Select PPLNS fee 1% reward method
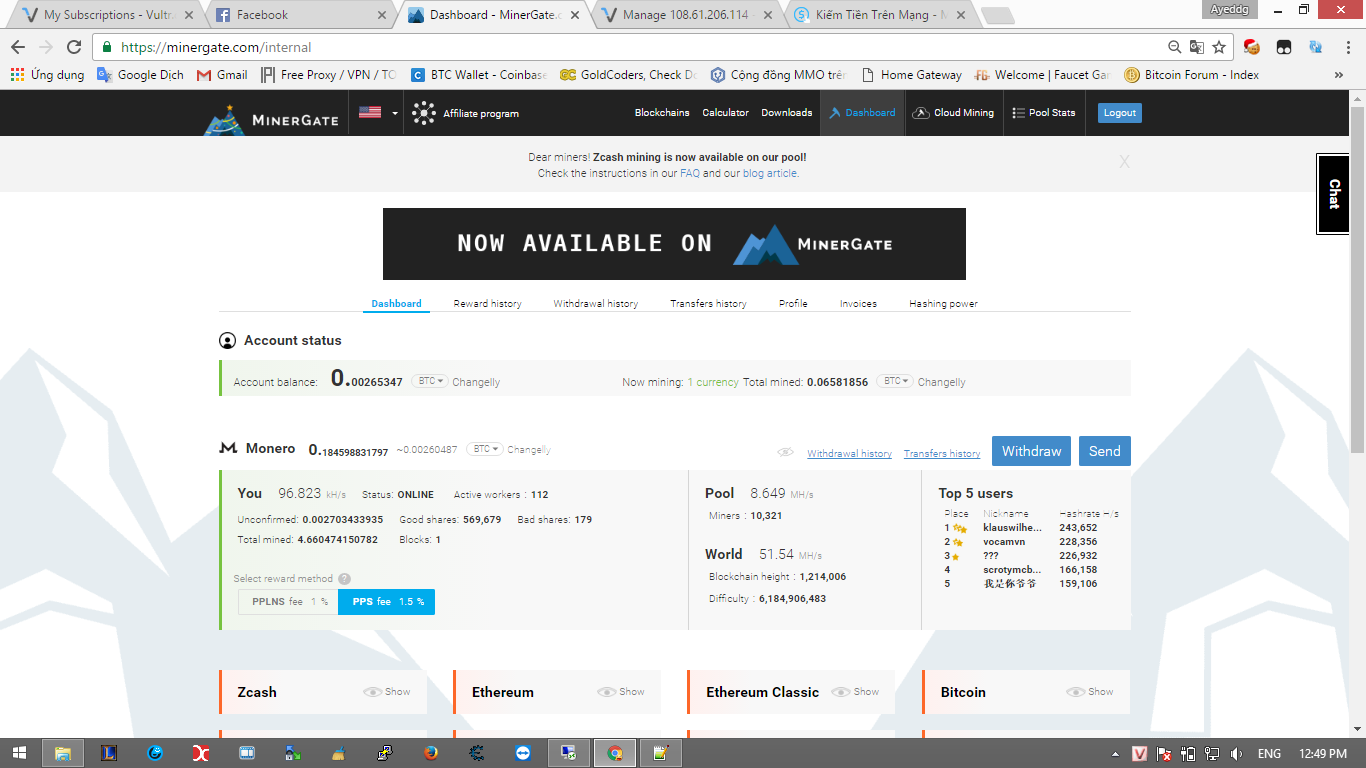 coord(288,602)
